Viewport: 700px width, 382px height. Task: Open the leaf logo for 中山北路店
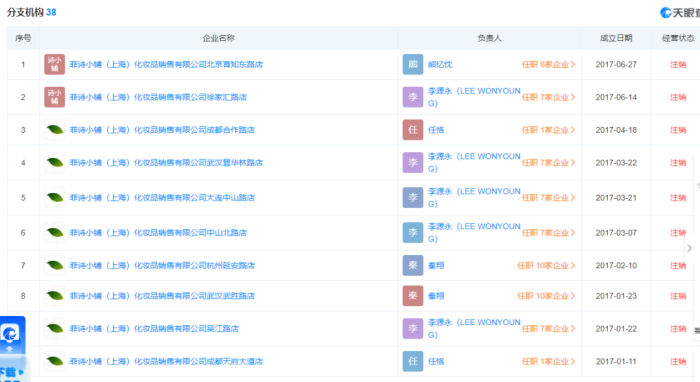click(54, 233)
